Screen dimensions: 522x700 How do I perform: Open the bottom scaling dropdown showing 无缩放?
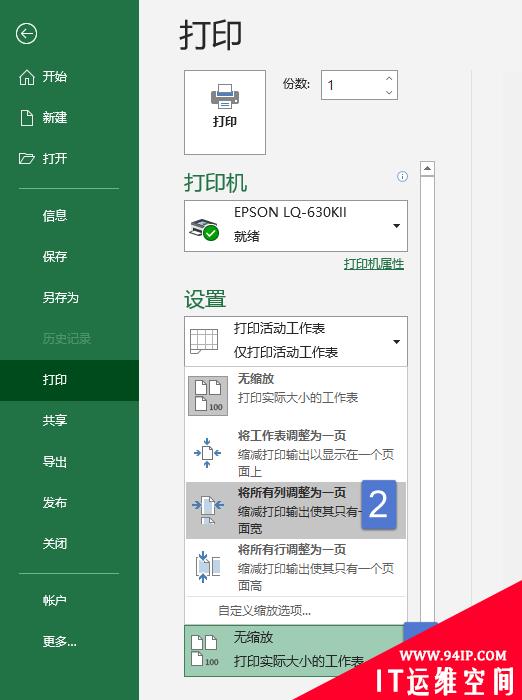click(x=296, y=650)
